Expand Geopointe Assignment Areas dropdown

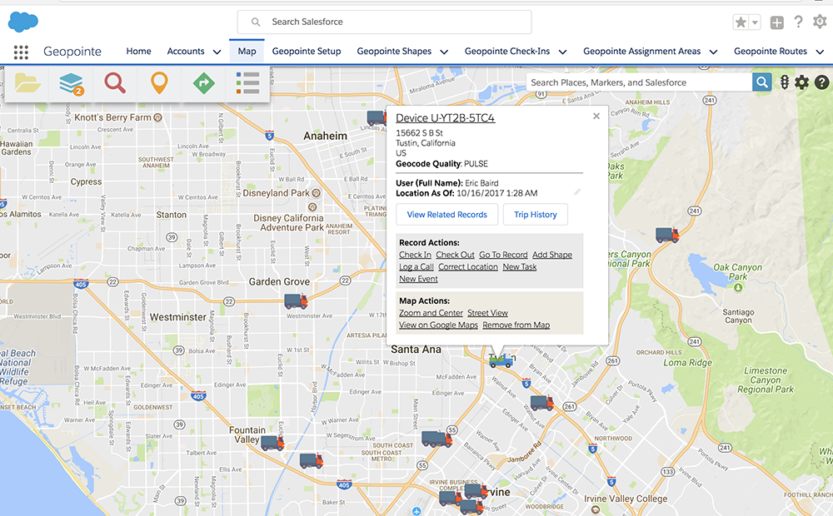713,52
